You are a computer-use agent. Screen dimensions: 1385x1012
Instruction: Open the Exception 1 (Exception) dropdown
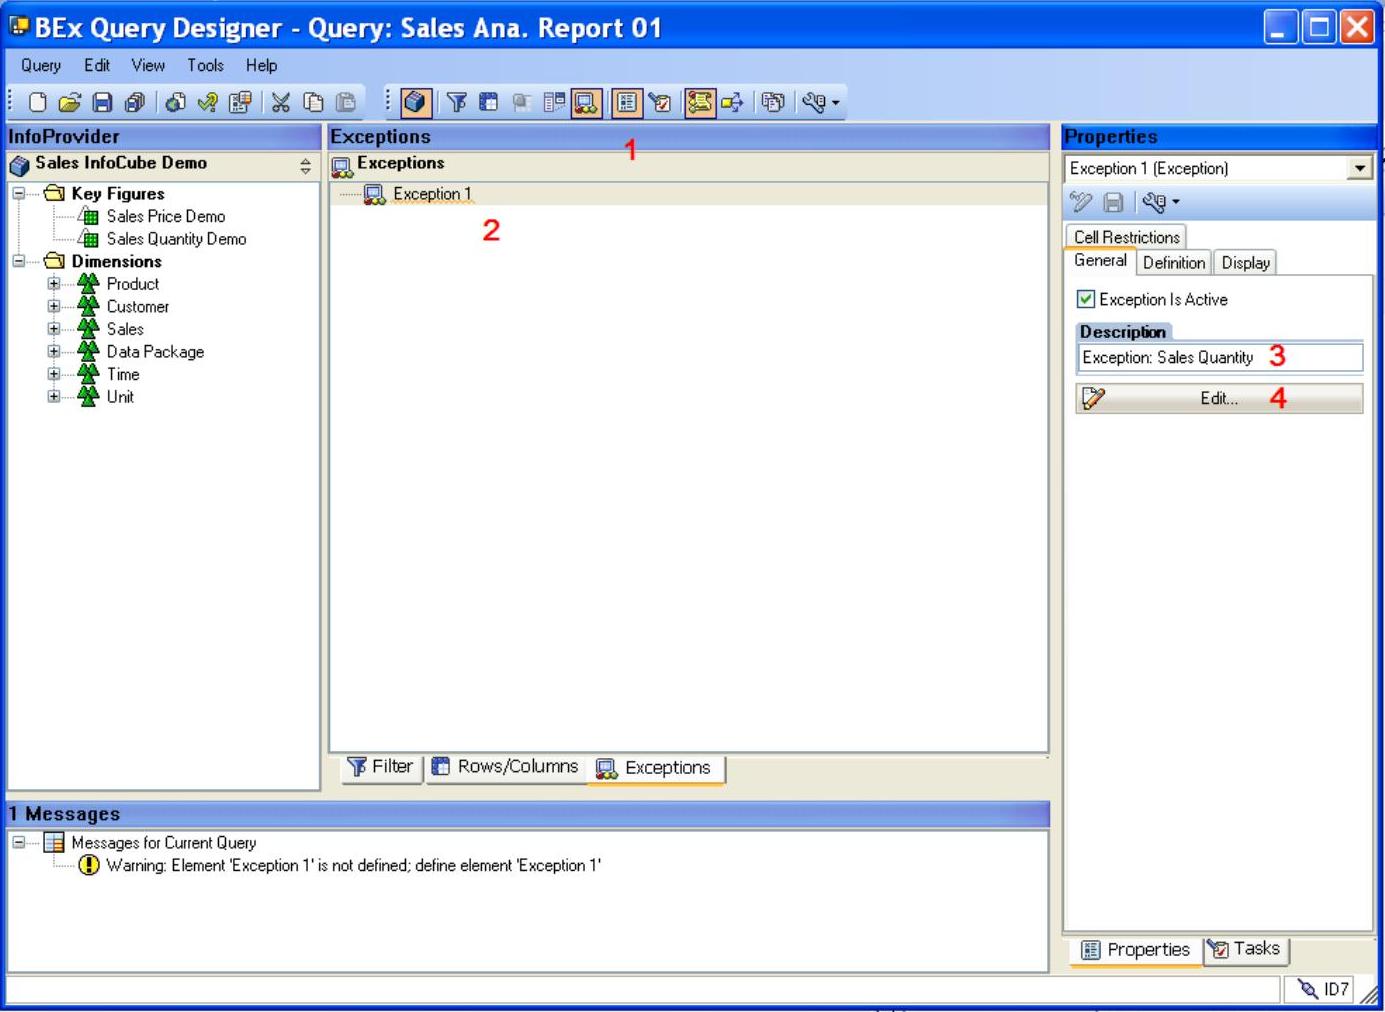(1358, 168)
